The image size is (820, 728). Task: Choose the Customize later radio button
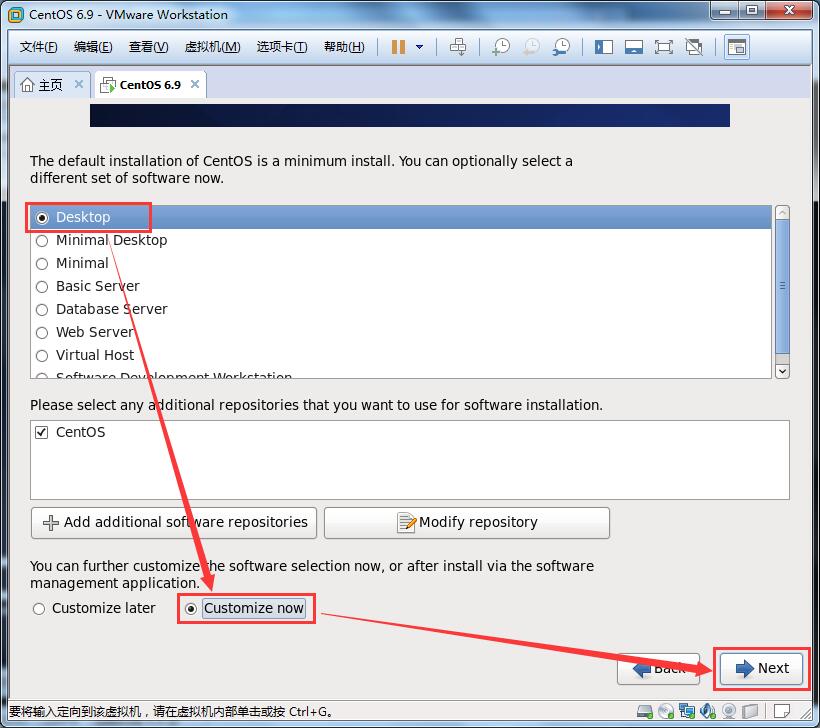[x=39, y=609]
